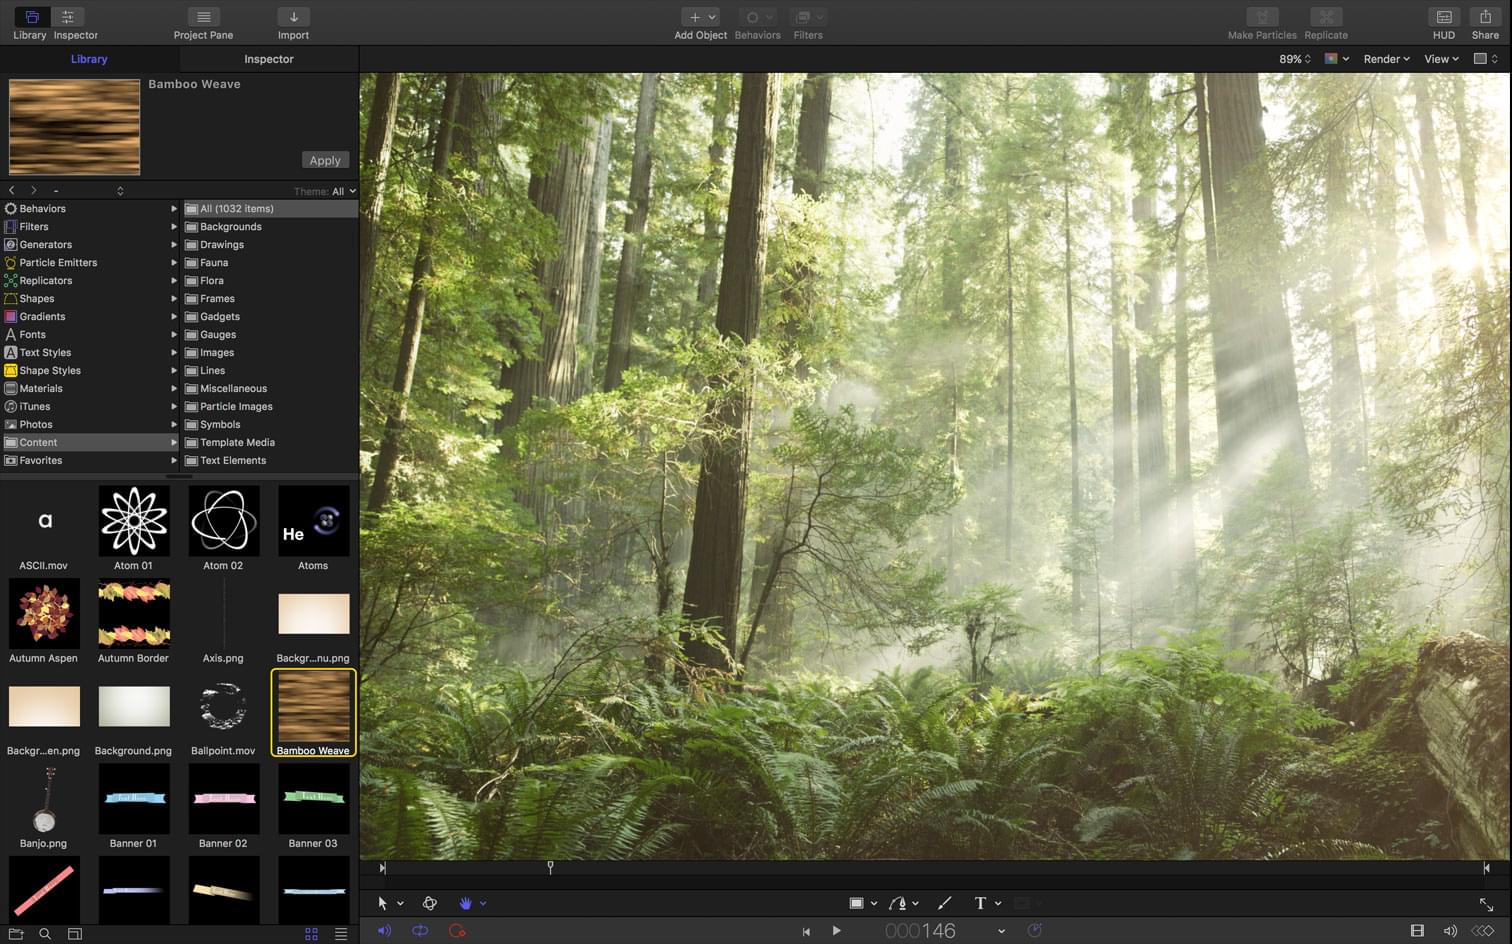This screenshot has height=944, width=1512.
Task: Select the Banjo.png thumbnail
Action: [x=44, y=799]
